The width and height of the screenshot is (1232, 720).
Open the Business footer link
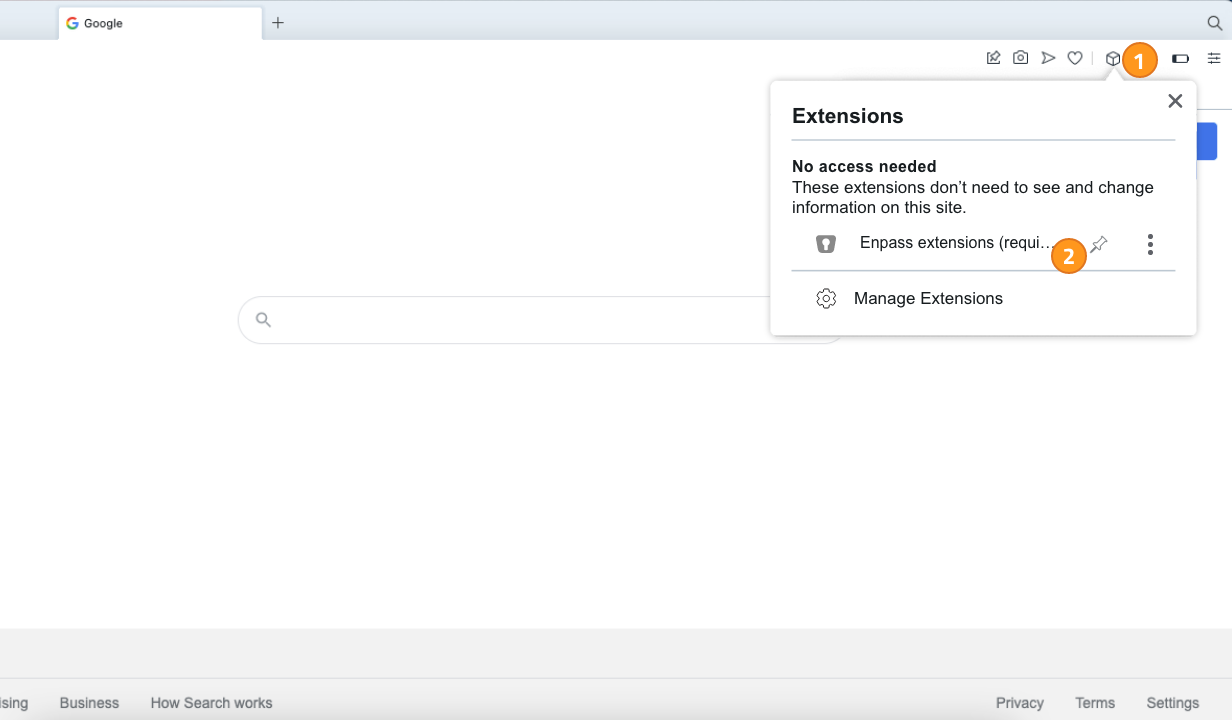coord(89,703)
